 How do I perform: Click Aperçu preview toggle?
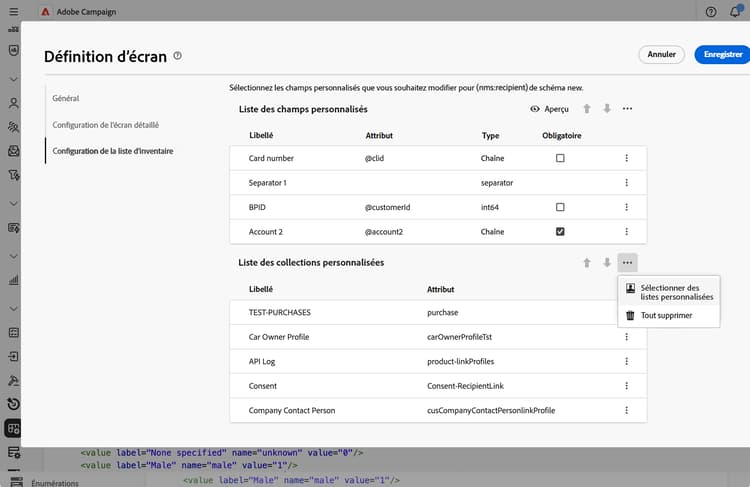[x=550, y=109]
